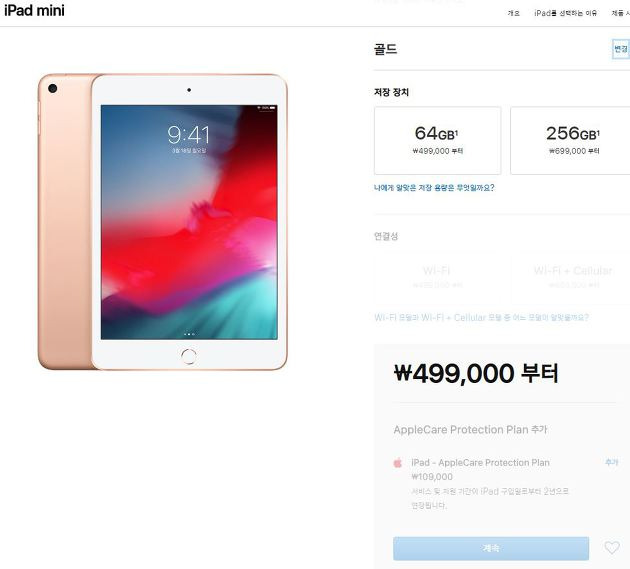The height and width of the screenshot is (569, 630).
Task: Click the red Apple logo icon
Action: (397, 463)
